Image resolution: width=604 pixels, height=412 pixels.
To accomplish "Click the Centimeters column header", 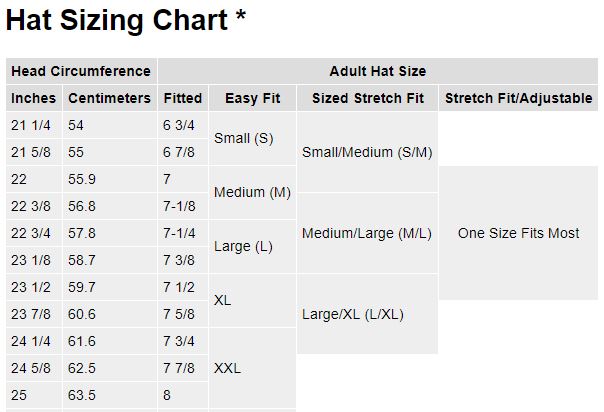I will click(x=108, y=98).
